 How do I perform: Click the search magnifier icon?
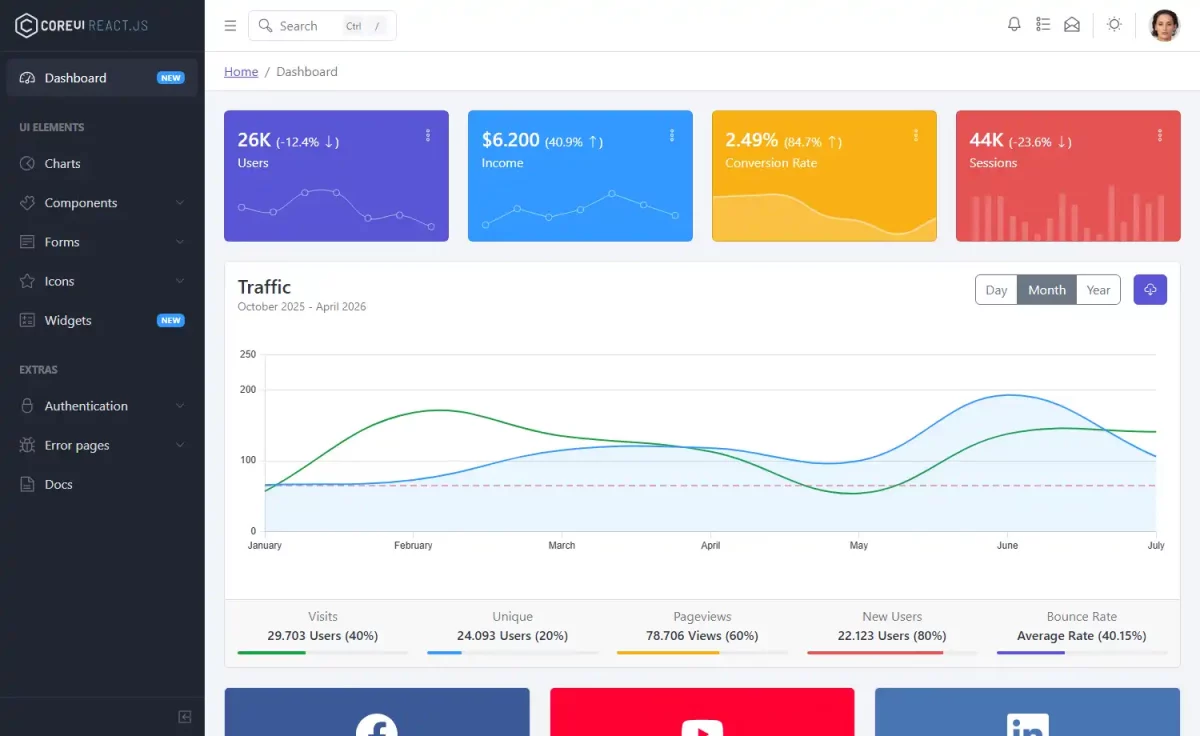pyautogui.click(x=265, y=26)
